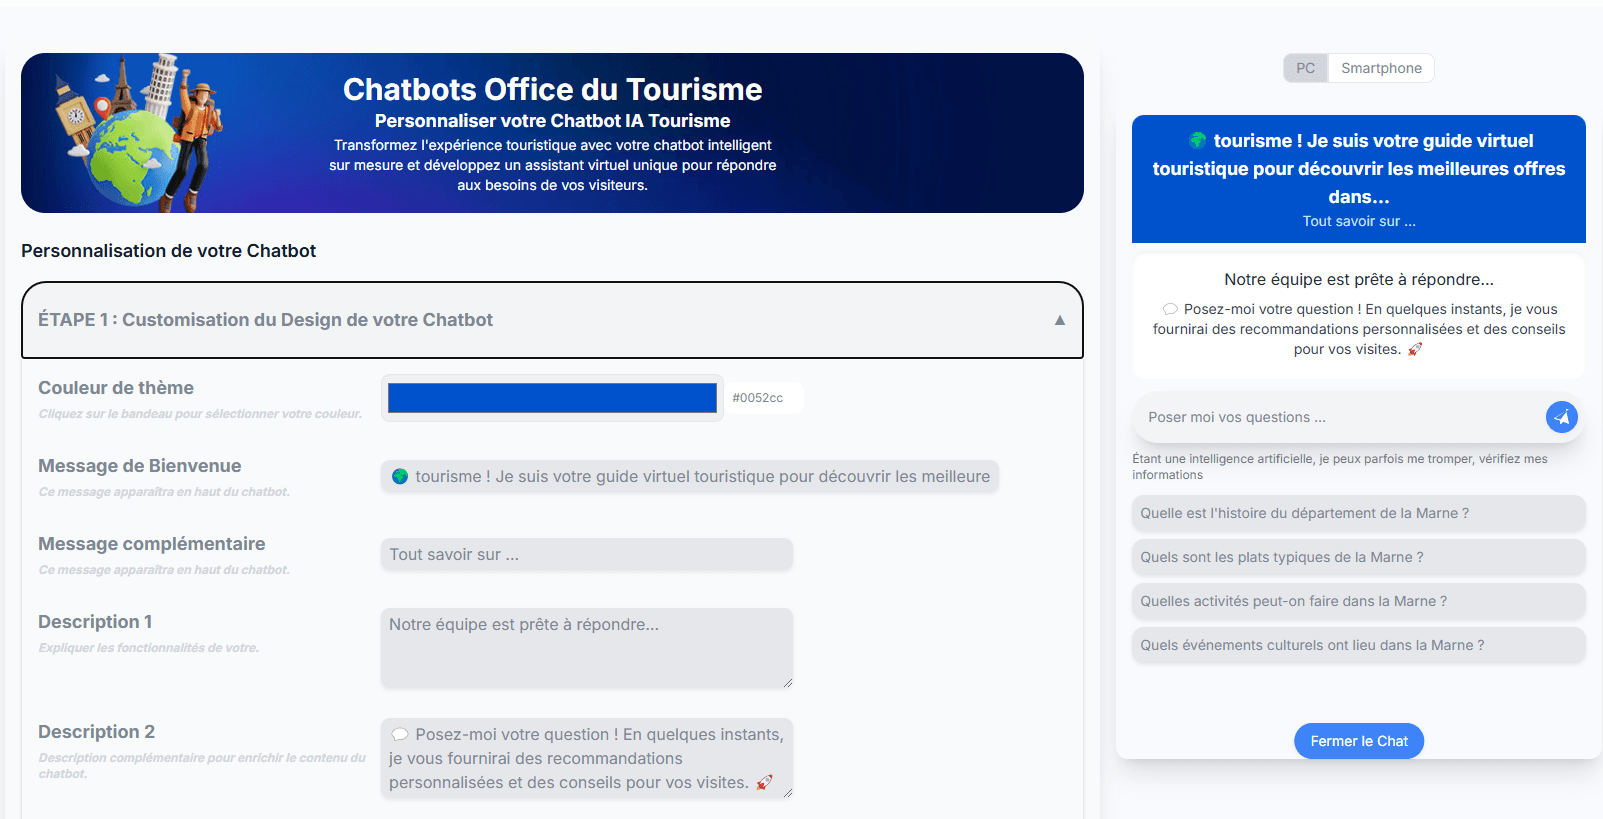
Task: Pick the activités dans la Marne question
Action: (x=1358, y=601)
